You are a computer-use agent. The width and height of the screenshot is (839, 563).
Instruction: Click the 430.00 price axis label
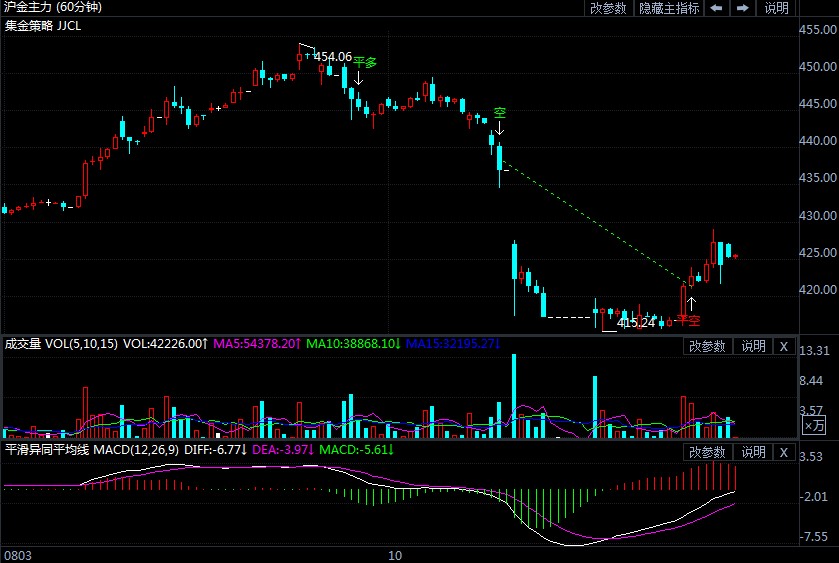(x=818, y=216)
